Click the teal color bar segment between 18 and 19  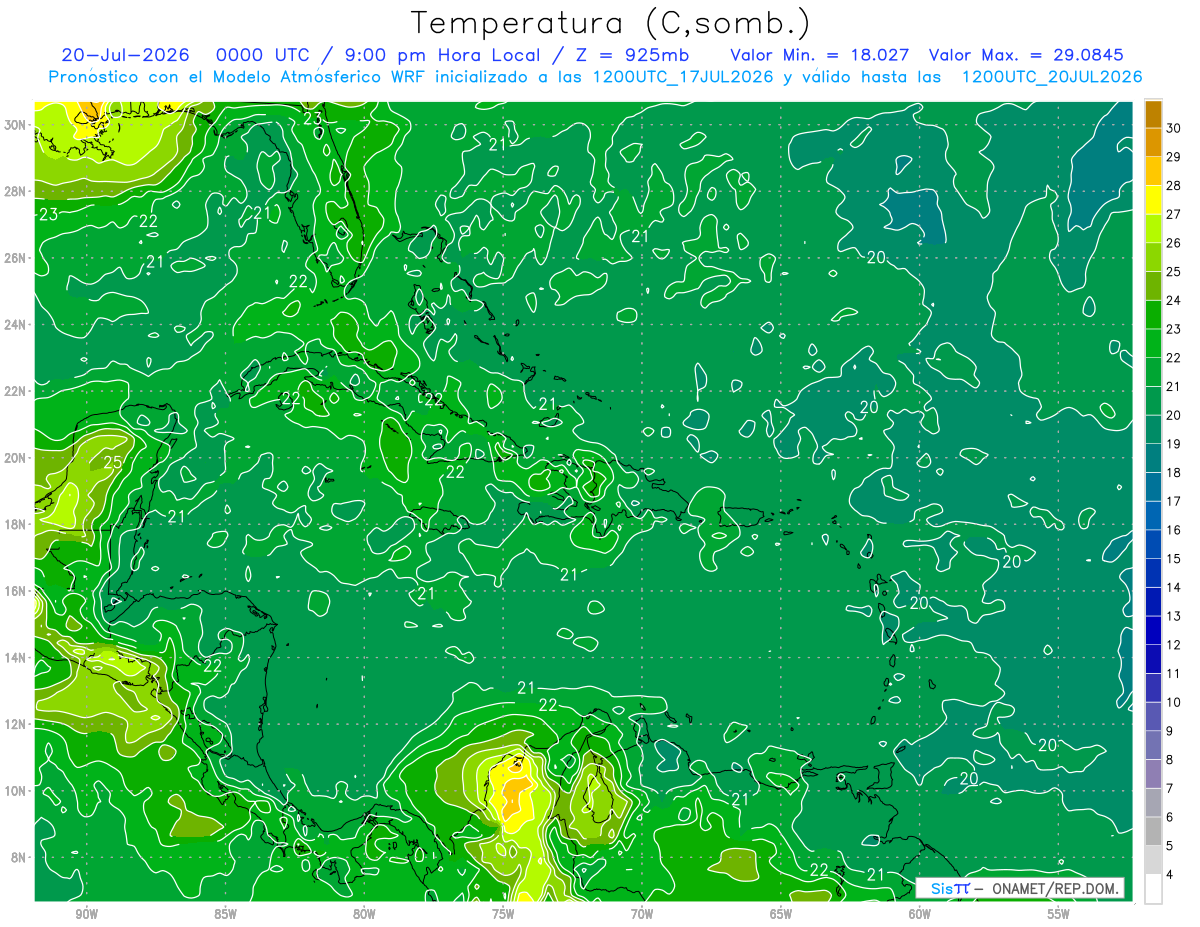[x=1153, y=458]
